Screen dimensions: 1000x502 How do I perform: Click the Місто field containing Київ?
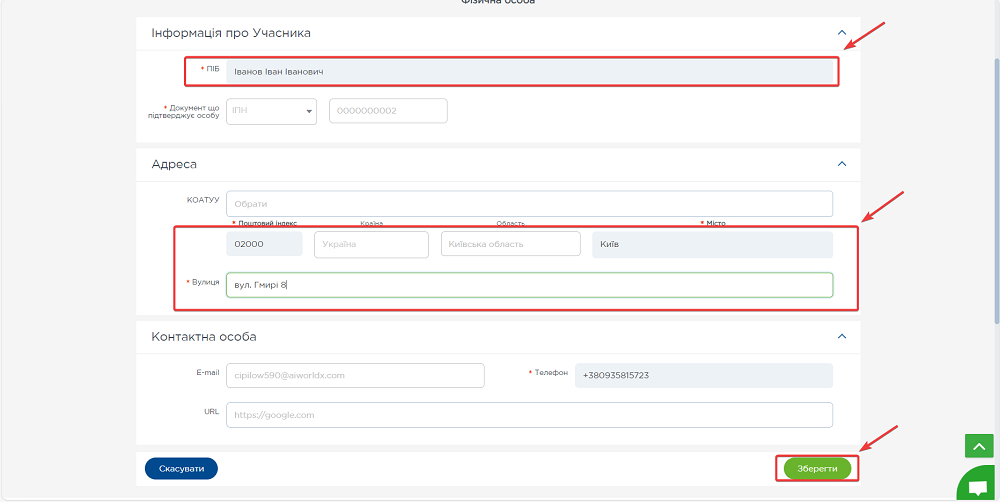click(x=711, y=245)
